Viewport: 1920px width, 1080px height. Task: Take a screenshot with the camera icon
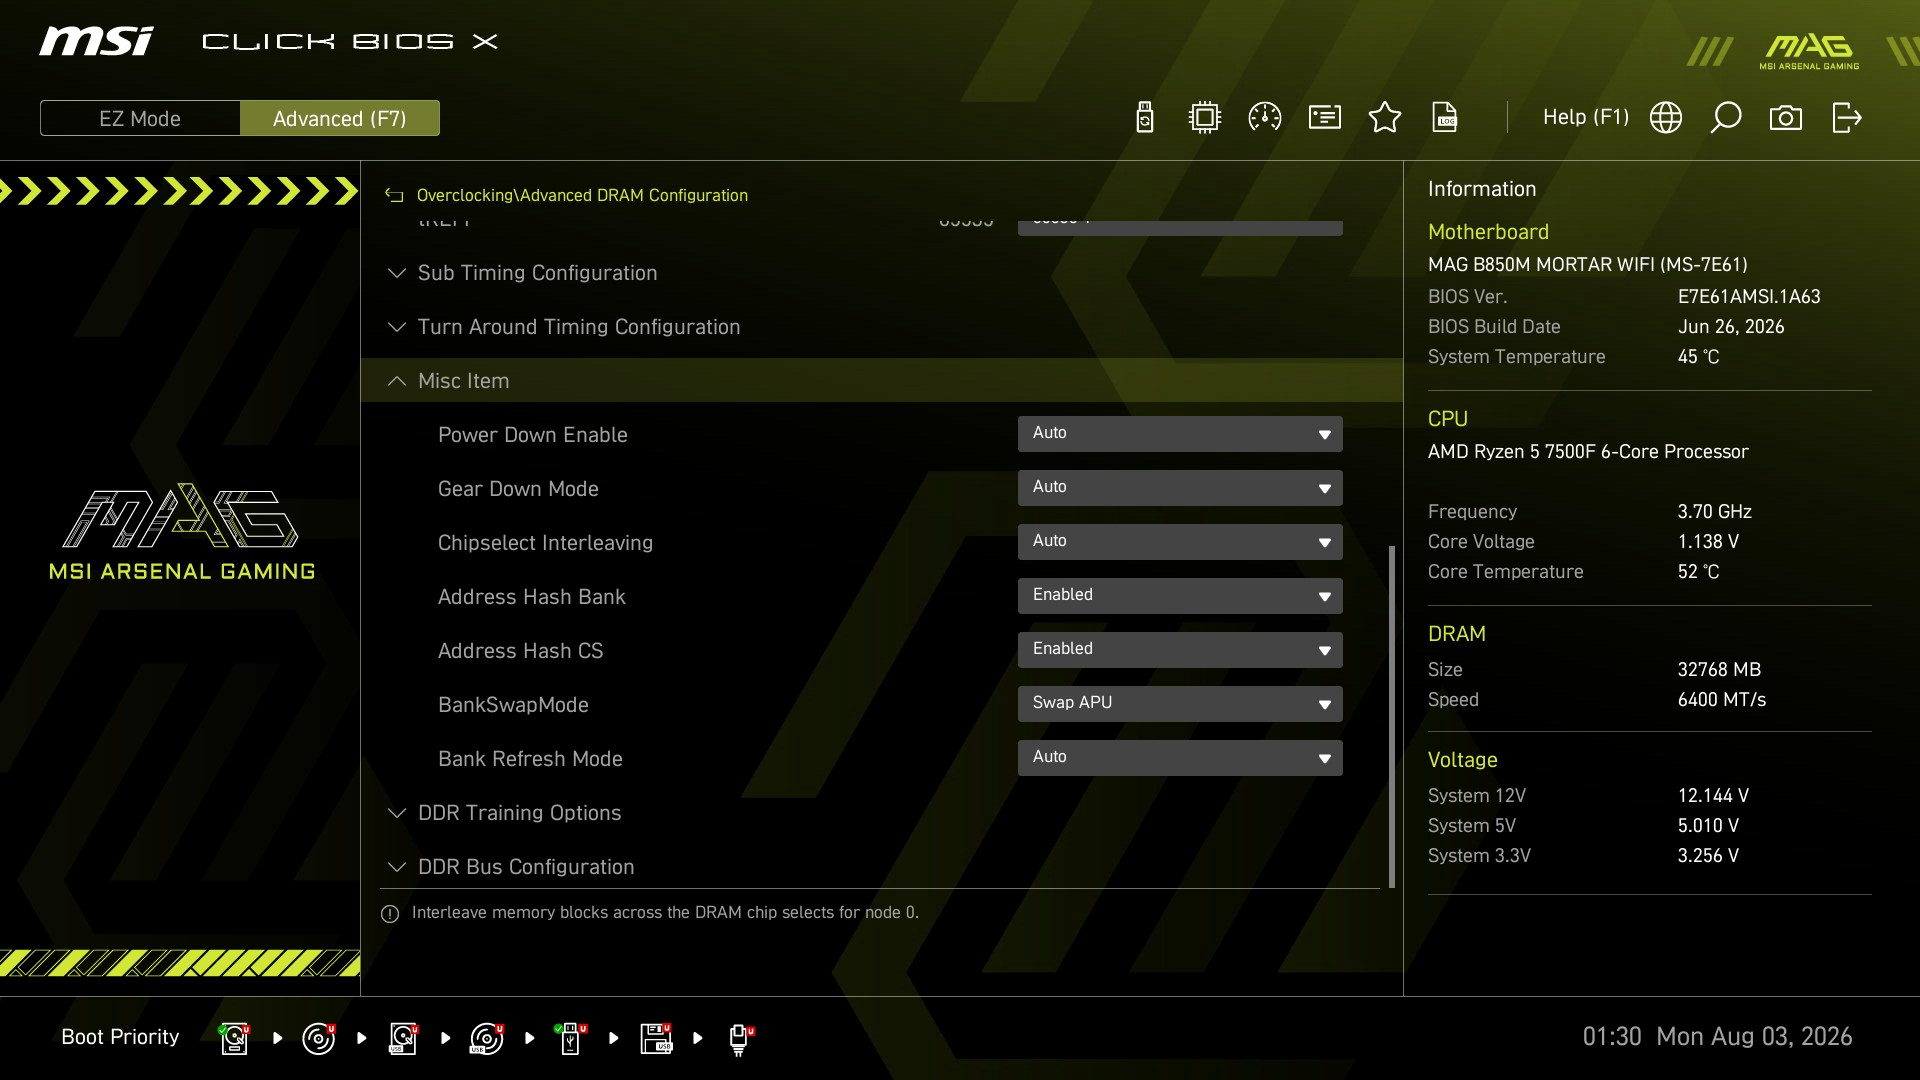pos(1786,118)
